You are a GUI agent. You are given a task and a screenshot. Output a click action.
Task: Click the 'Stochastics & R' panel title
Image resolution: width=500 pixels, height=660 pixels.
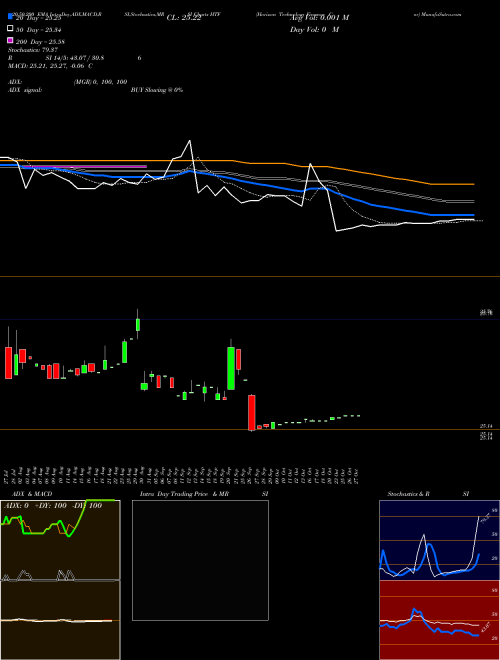point(408,494)
